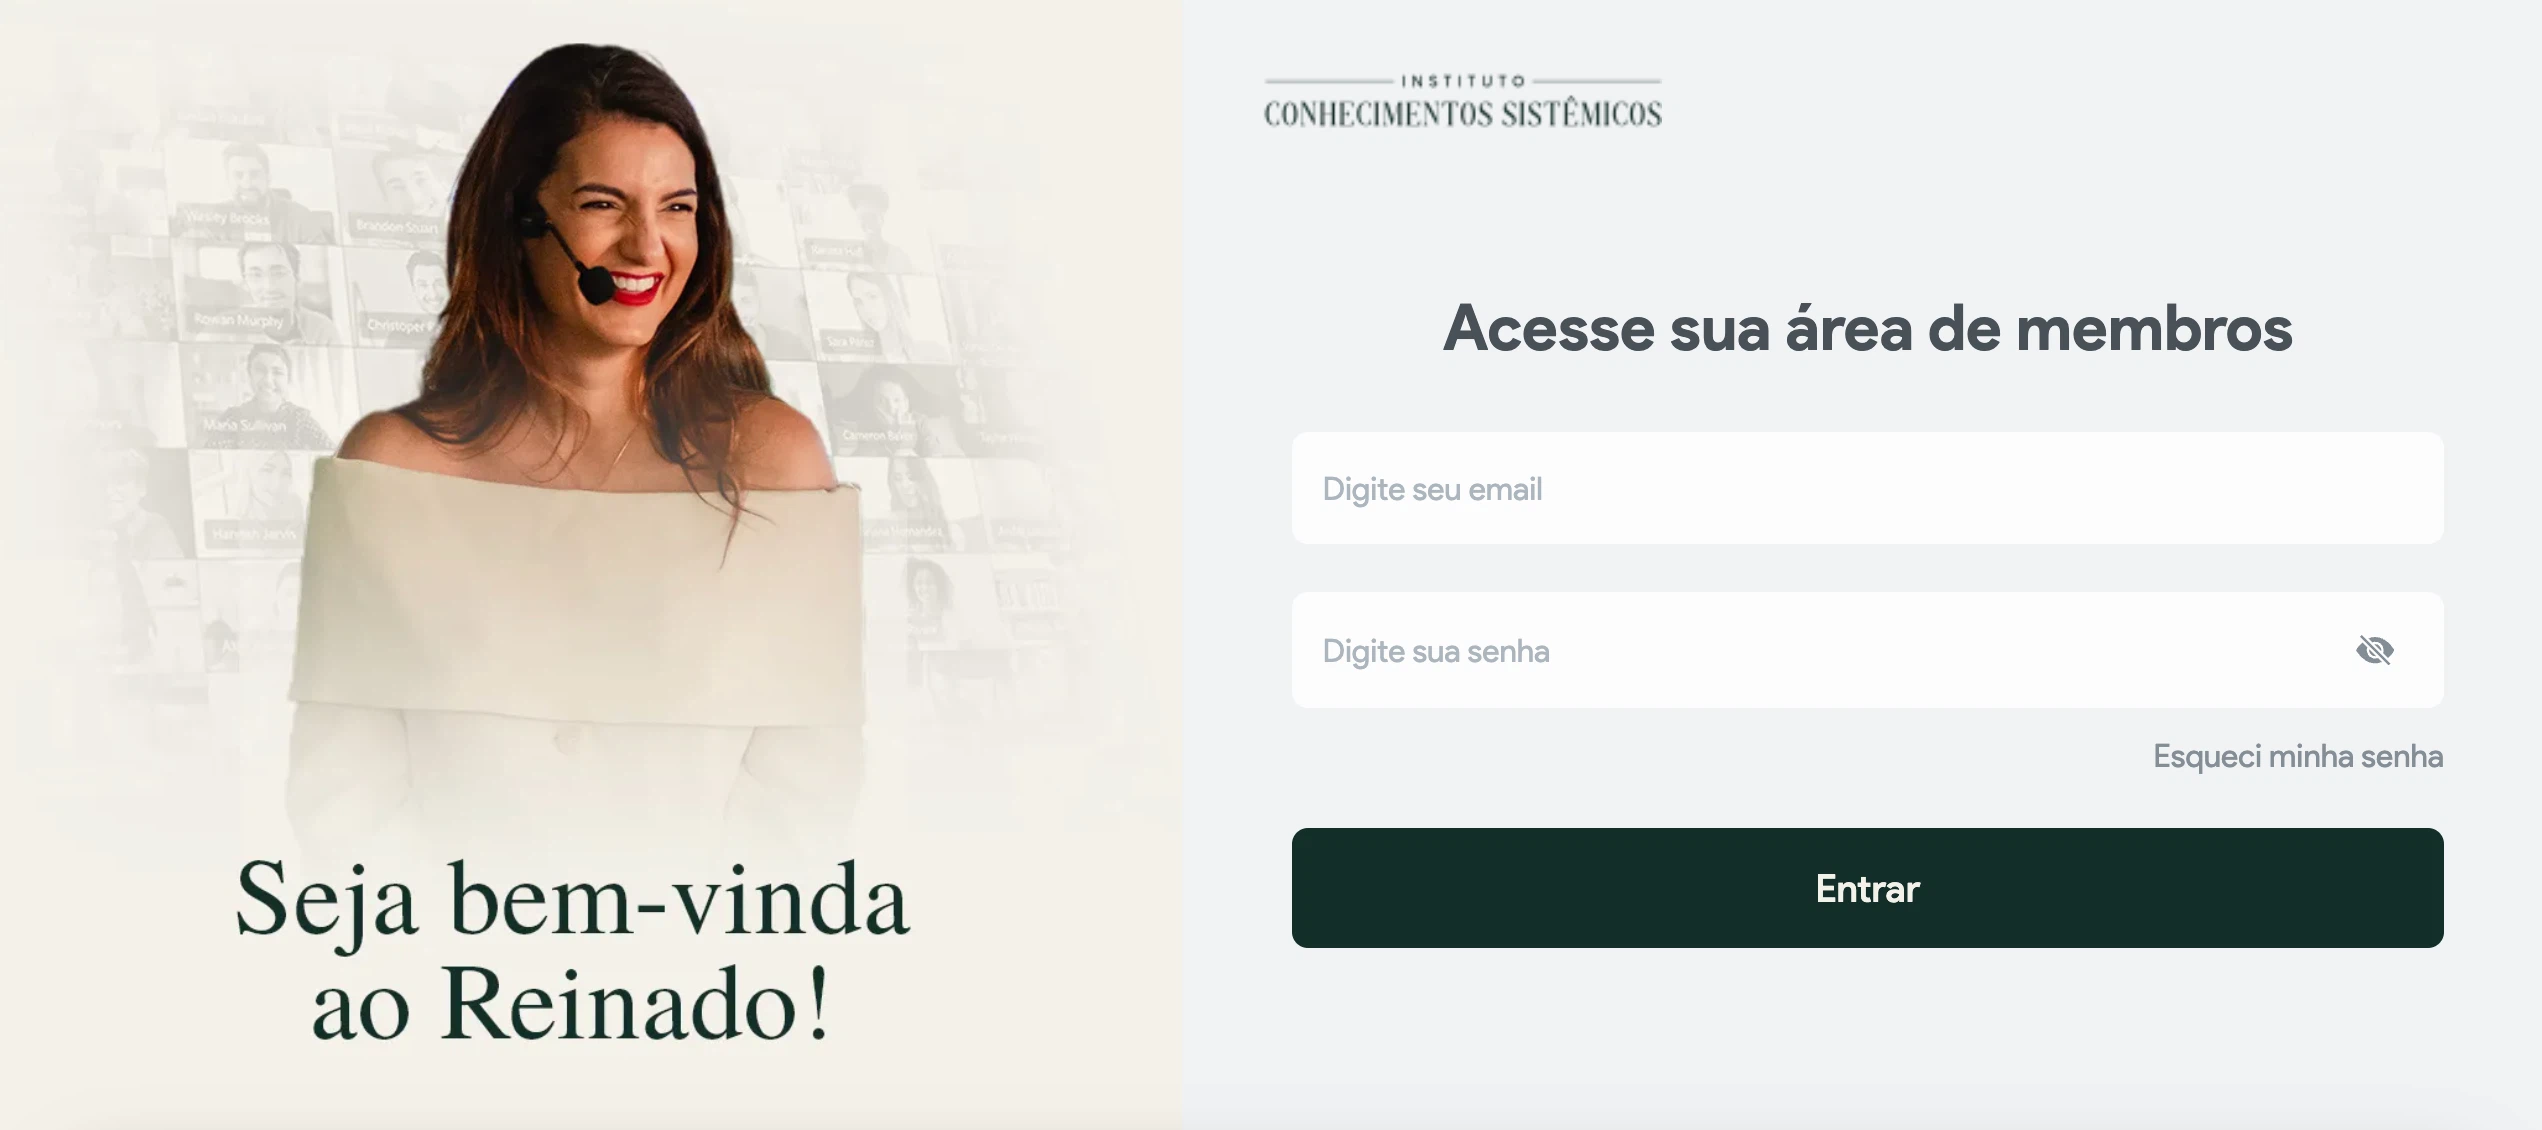Click the Instituto Conhecimentos Sistêmicos logo
This screenshot has width=2542, height=1130.
point(1463,101)
